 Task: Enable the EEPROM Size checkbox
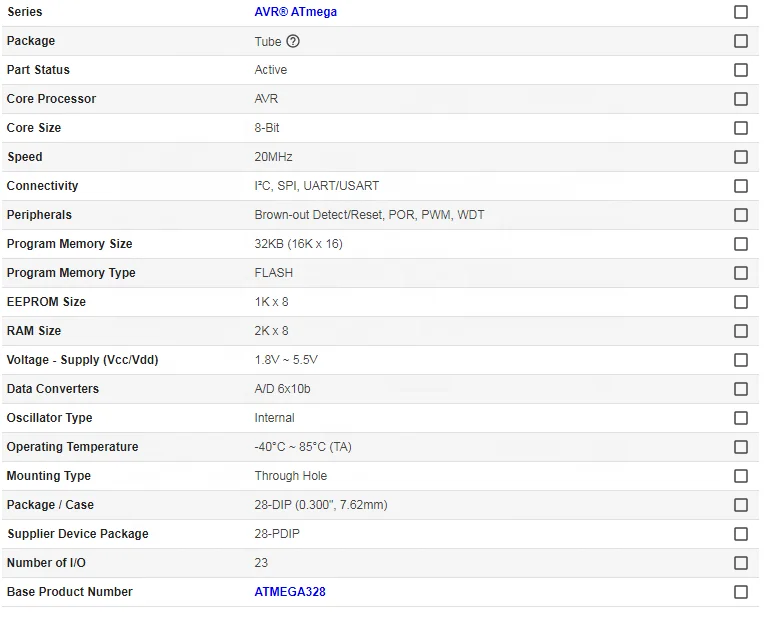741,302
